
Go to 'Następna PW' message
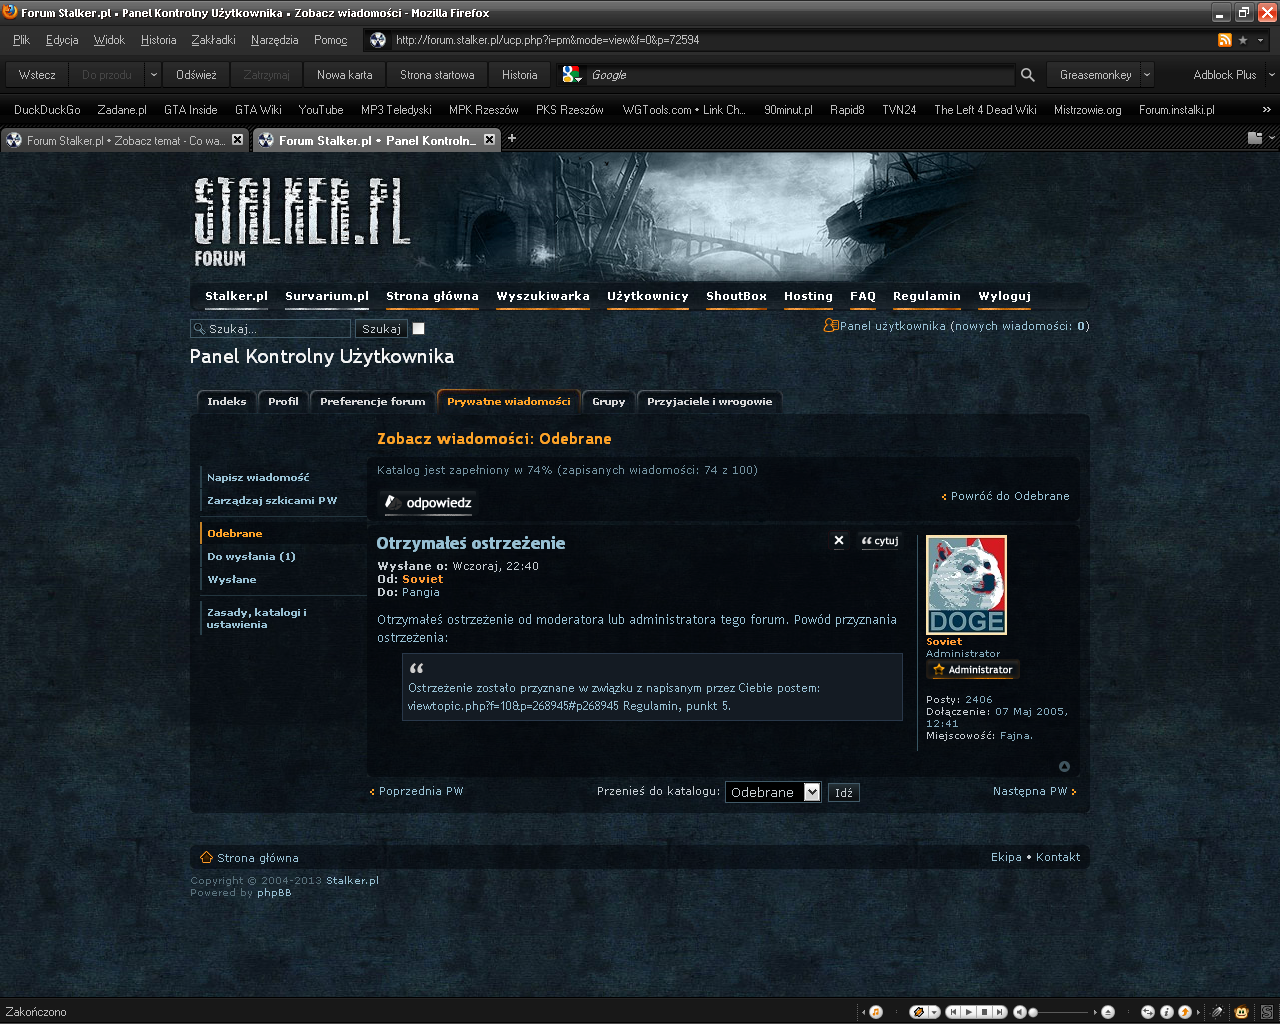point(1034,791)
